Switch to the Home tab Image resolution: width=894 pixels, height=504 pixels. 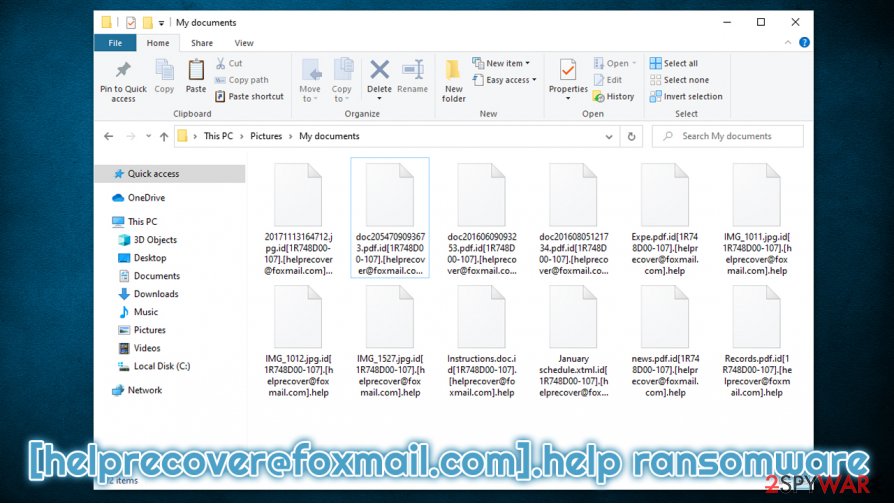(x=158, y=43)
